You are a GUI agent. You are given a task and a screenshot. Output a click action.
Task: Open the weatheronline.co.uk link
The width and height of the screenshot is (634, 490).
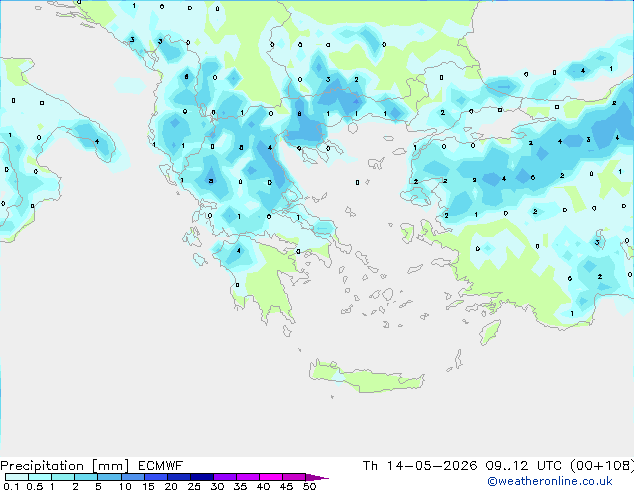pyautogui.click(x=550, y=481)
